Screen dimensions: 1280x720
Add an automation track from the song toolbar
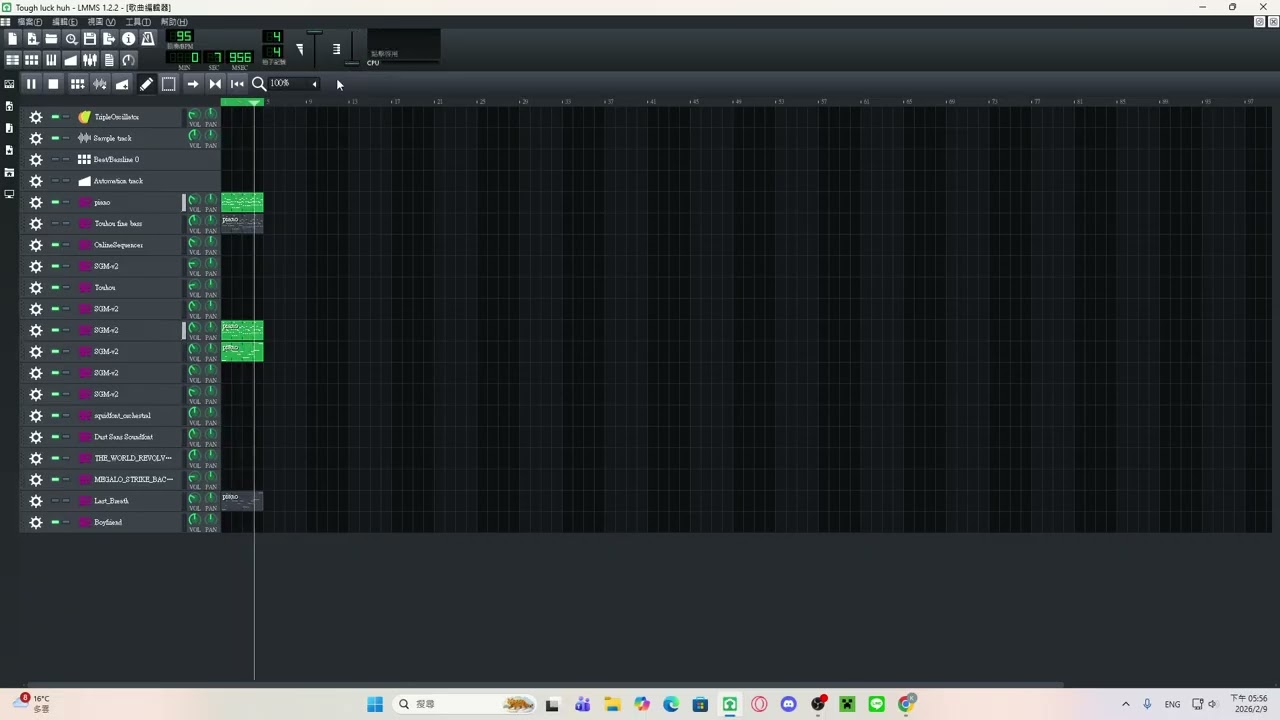click(122, 84)
